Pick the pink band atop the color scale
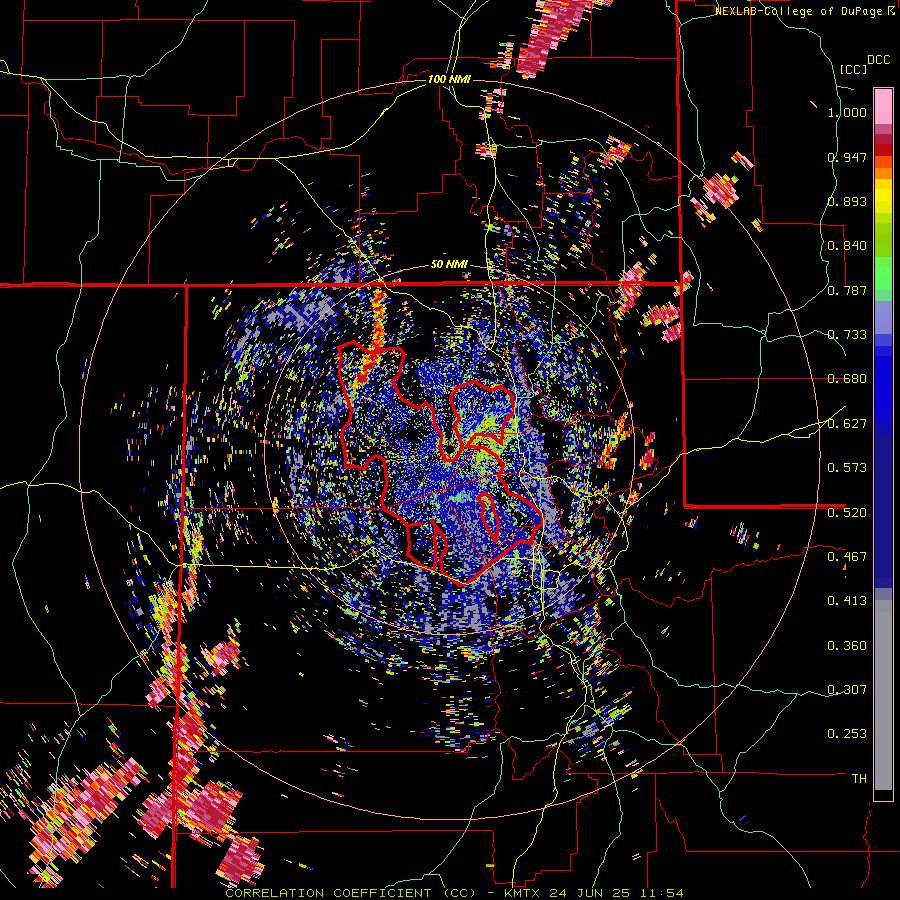Image resolution: width=900 pixels, height=900 pixels. click(883, 107)
